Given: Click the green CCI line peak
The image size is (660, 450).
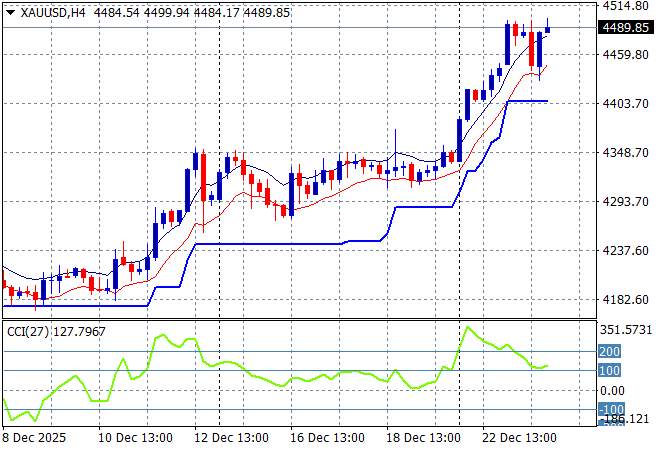Looking at the screenshot, I should (465, 326).
